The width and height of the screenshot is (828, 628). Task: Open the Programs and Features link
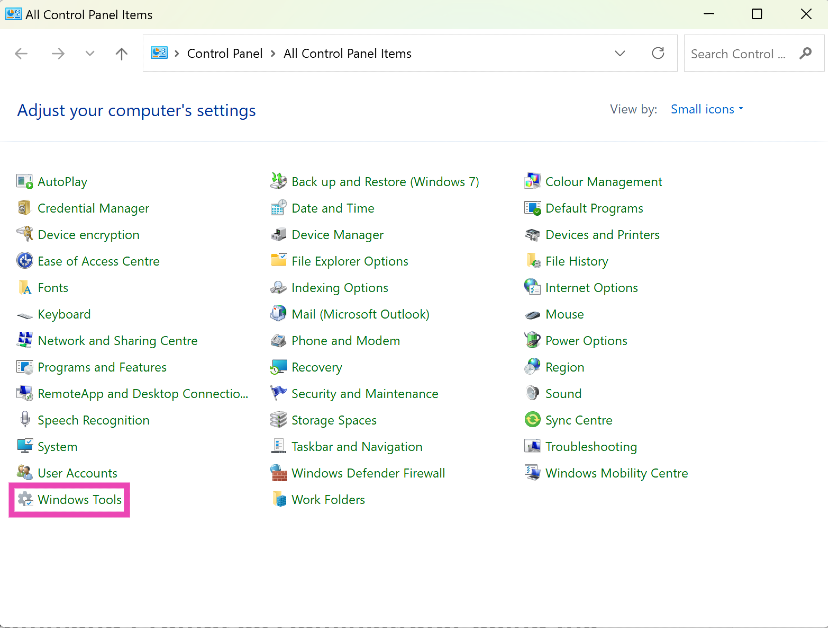[x=102, y=367]
